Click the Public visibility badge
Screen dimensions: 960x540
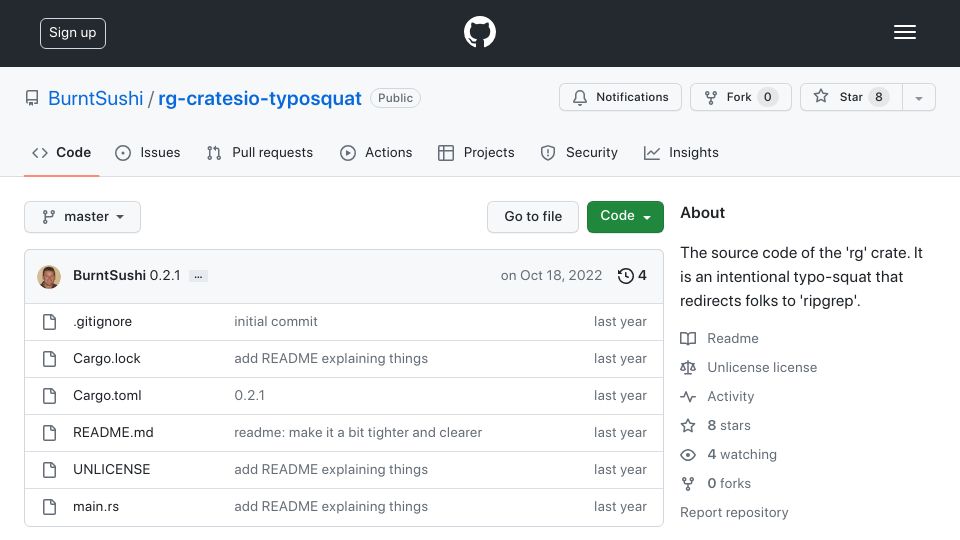(x=395, y=98)
